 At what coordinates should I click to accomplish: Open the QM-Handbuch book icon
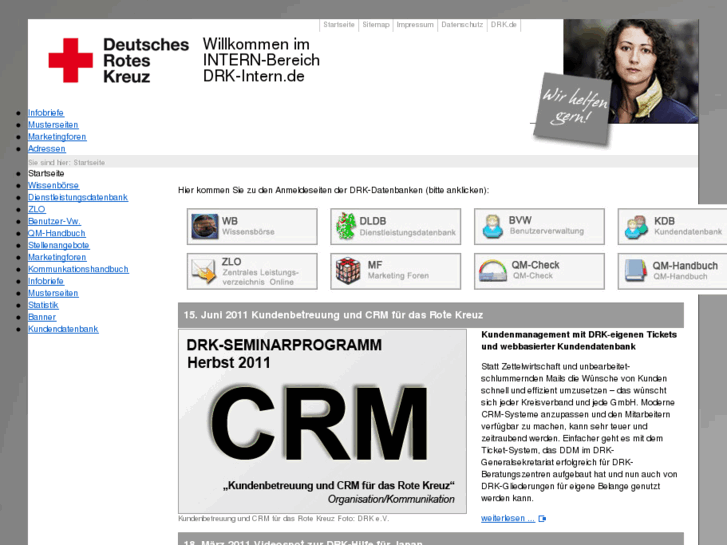[x=636, y=271]
